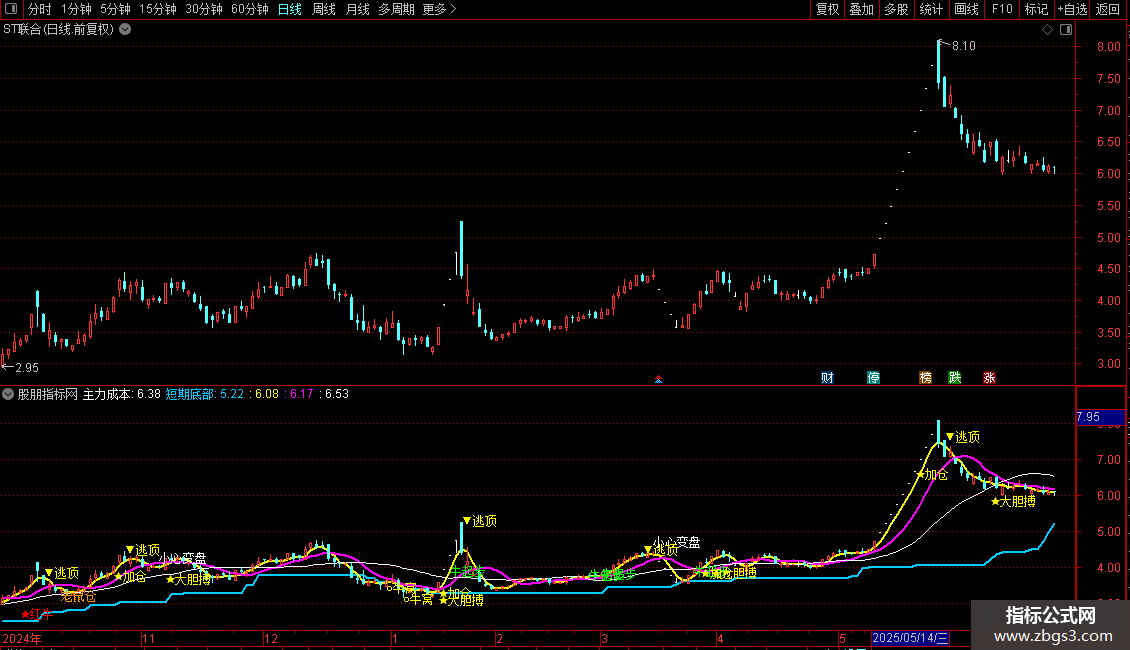This screenshot has width=1130, height=650.
Task: Click the diamond marker icon above the chart
Action: click(1048, 30)
